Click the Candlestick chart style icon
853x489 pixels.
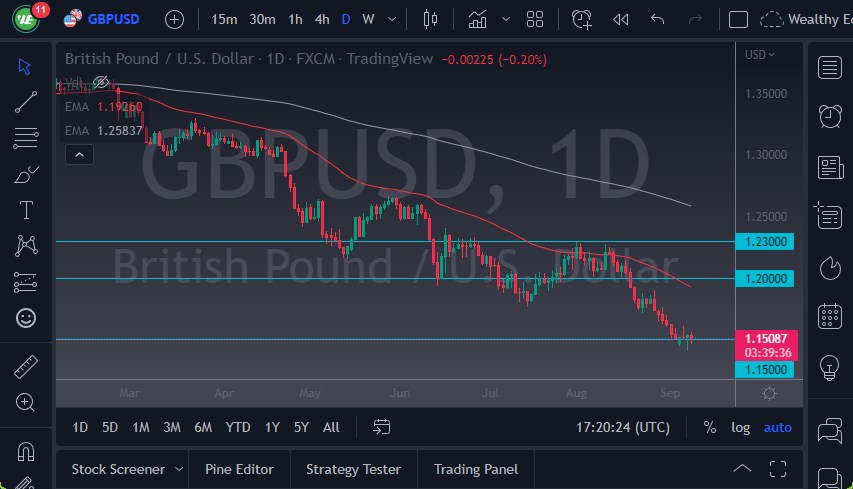[x=431, y=19]
